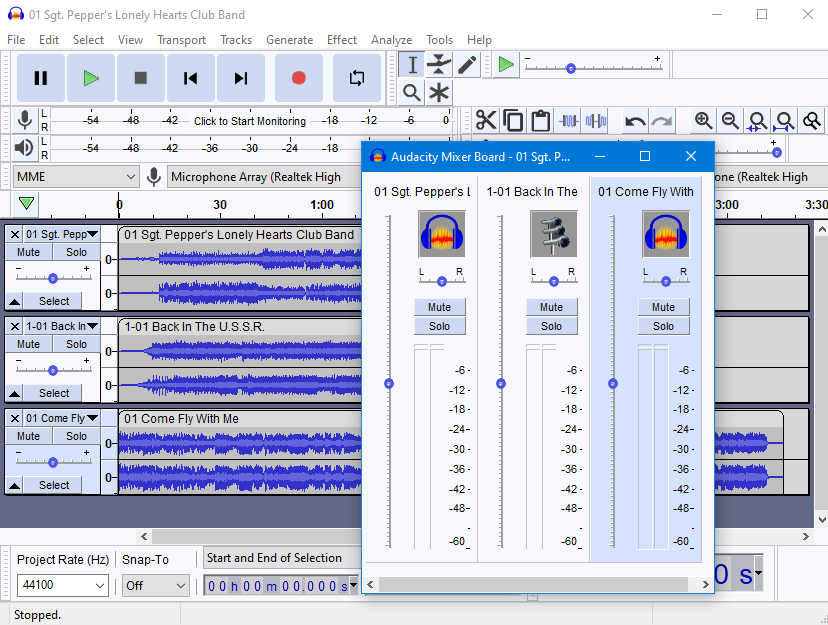Open the 1-01 Back In track dropdown menu
Image resolution: width=828 pixels, height=625 pixels.
(x=62, y=326)
